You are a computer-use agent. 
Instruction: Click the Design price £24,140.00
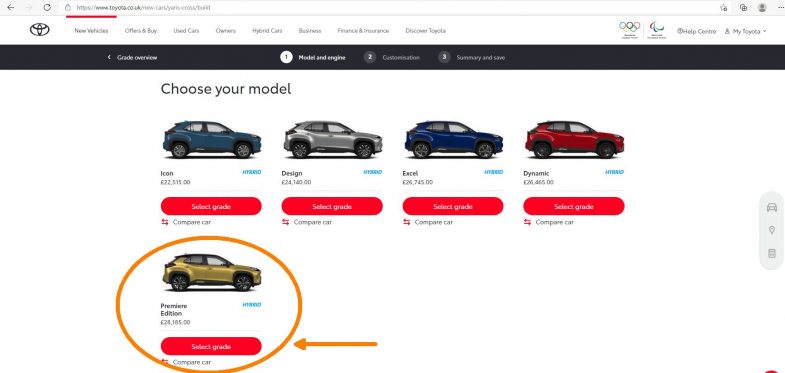pyautogui.click(x=296, y=182)
